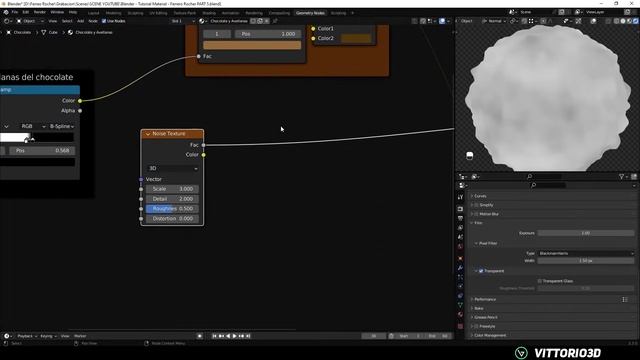The image size is (640, 360).
Task: Open the Object Data properties tab icon
Action: pos(460,305)
